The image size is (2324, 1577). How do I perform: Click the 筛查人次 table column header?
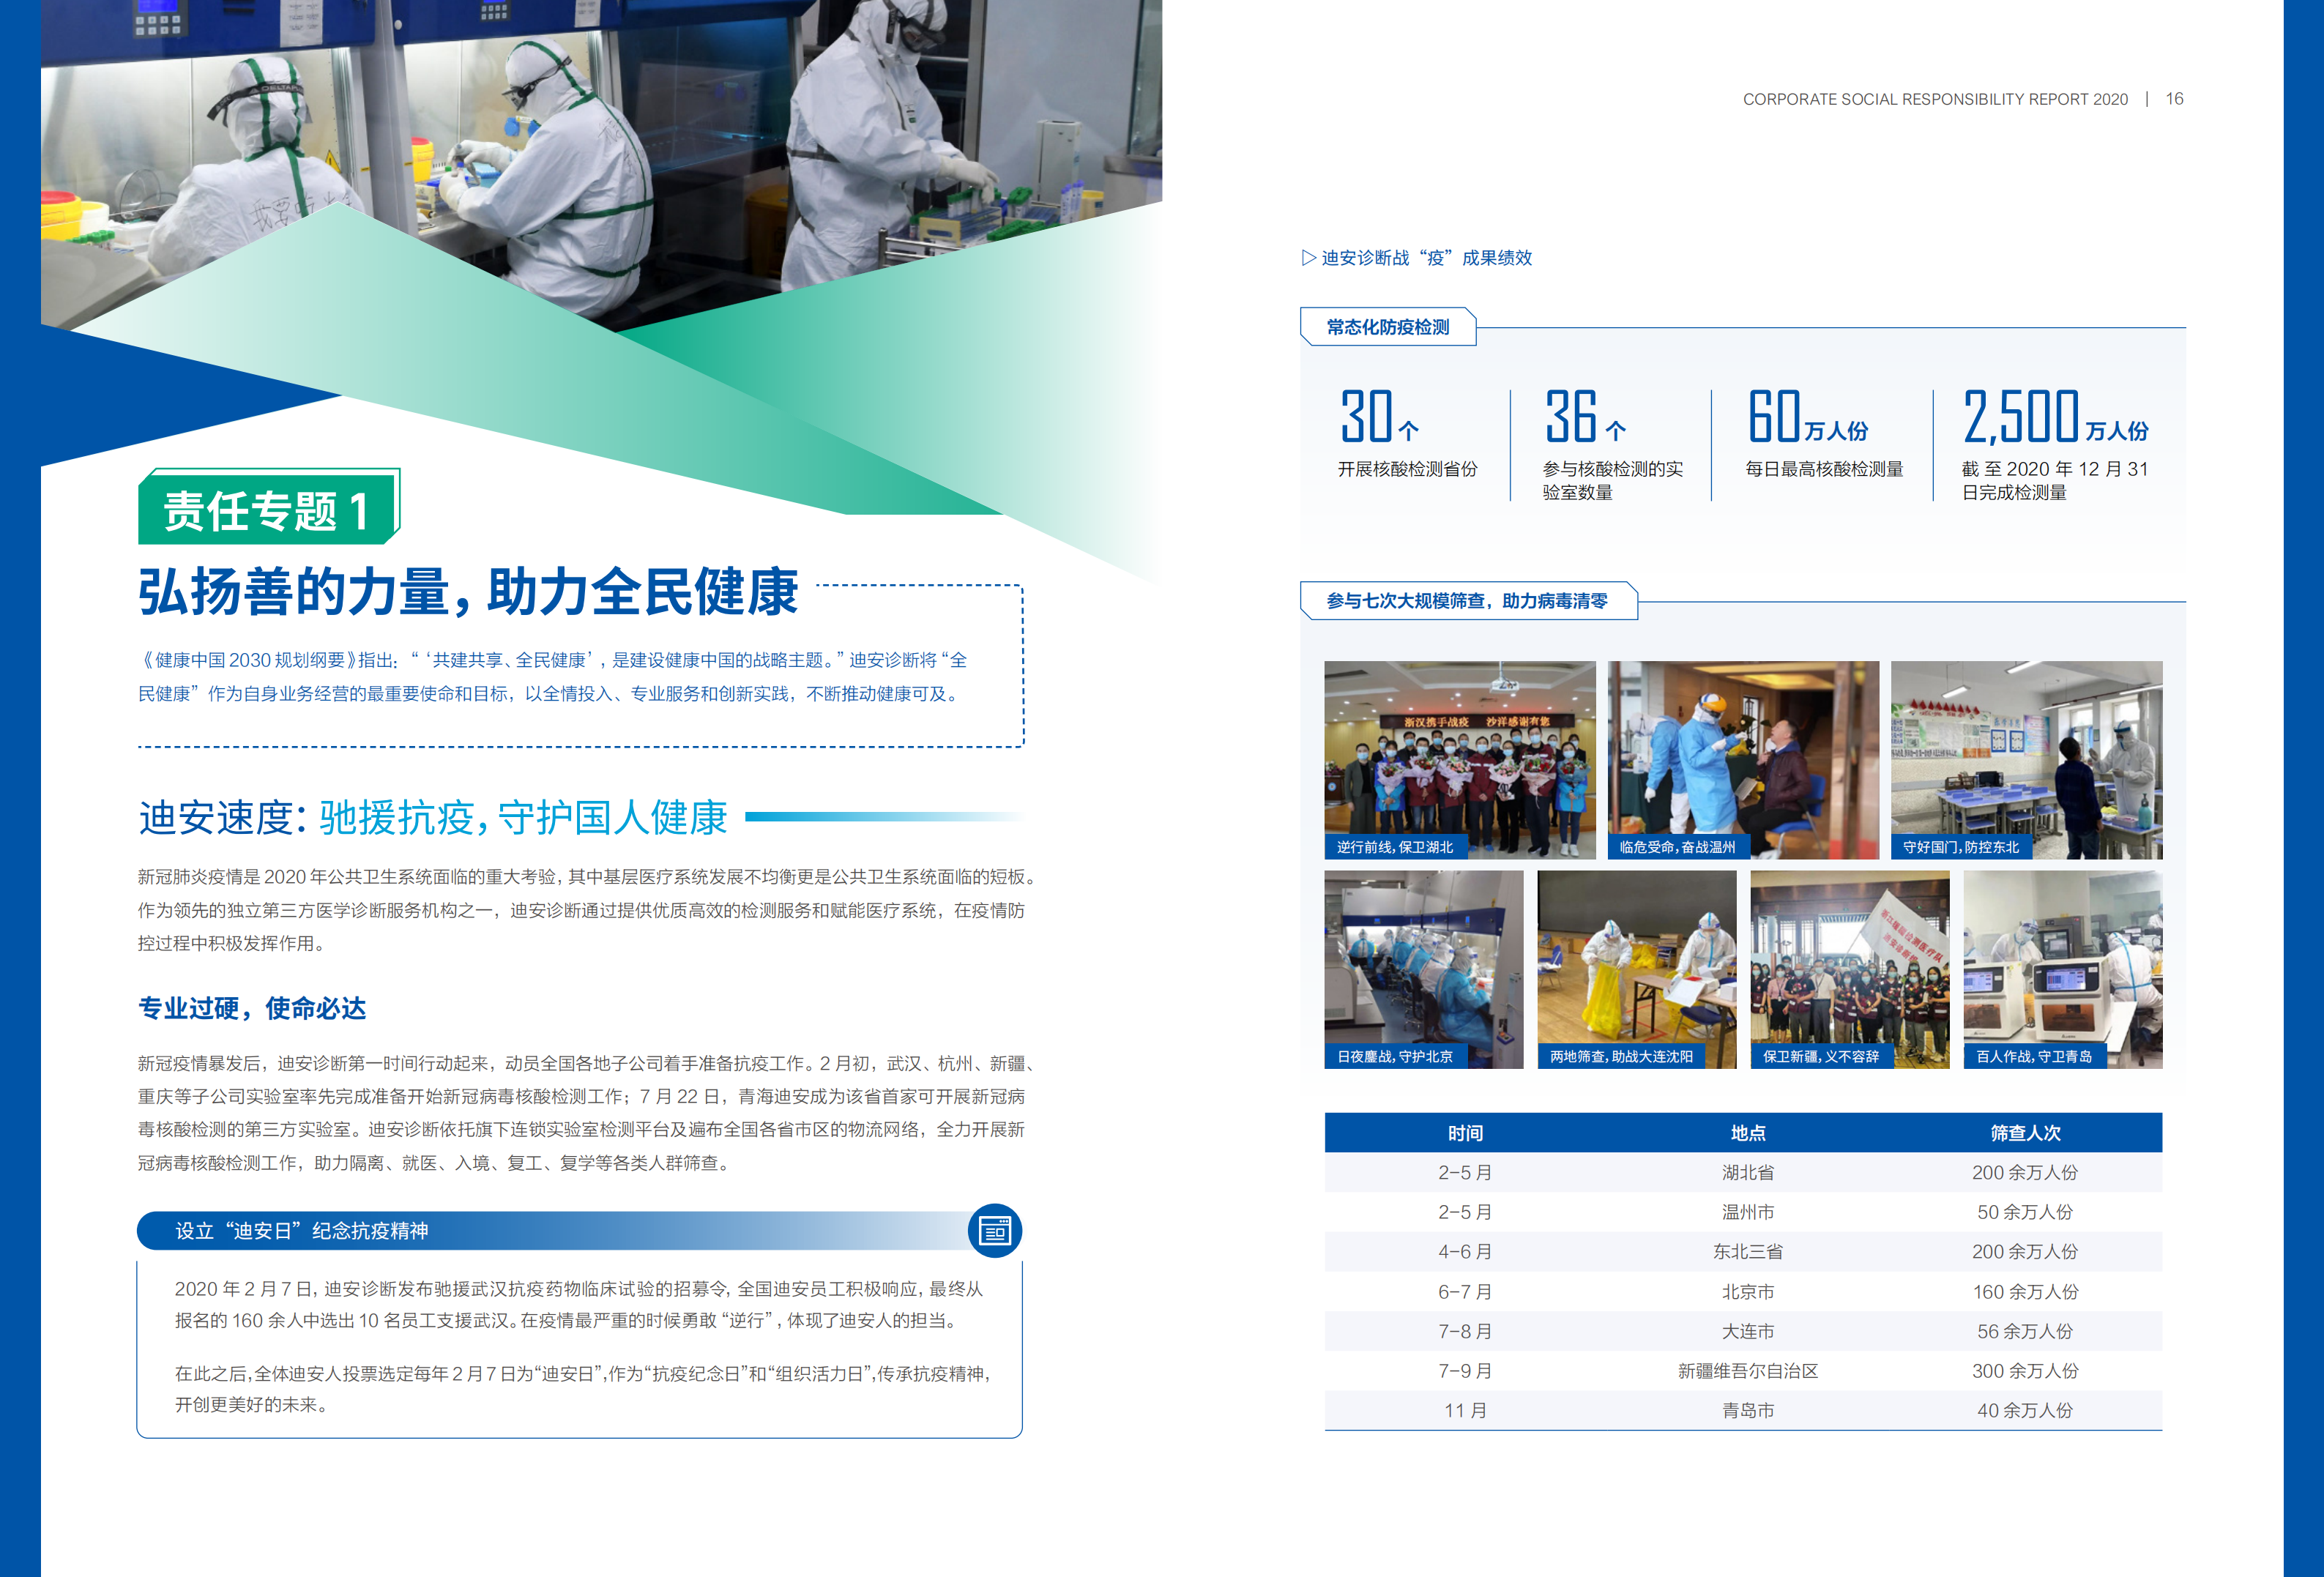tap(2025, 1133)
